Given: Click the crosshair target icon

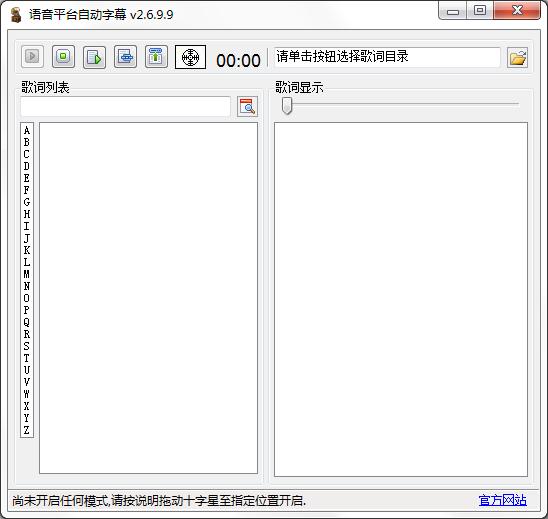Looking at the screenshot, I should [190, 57].
